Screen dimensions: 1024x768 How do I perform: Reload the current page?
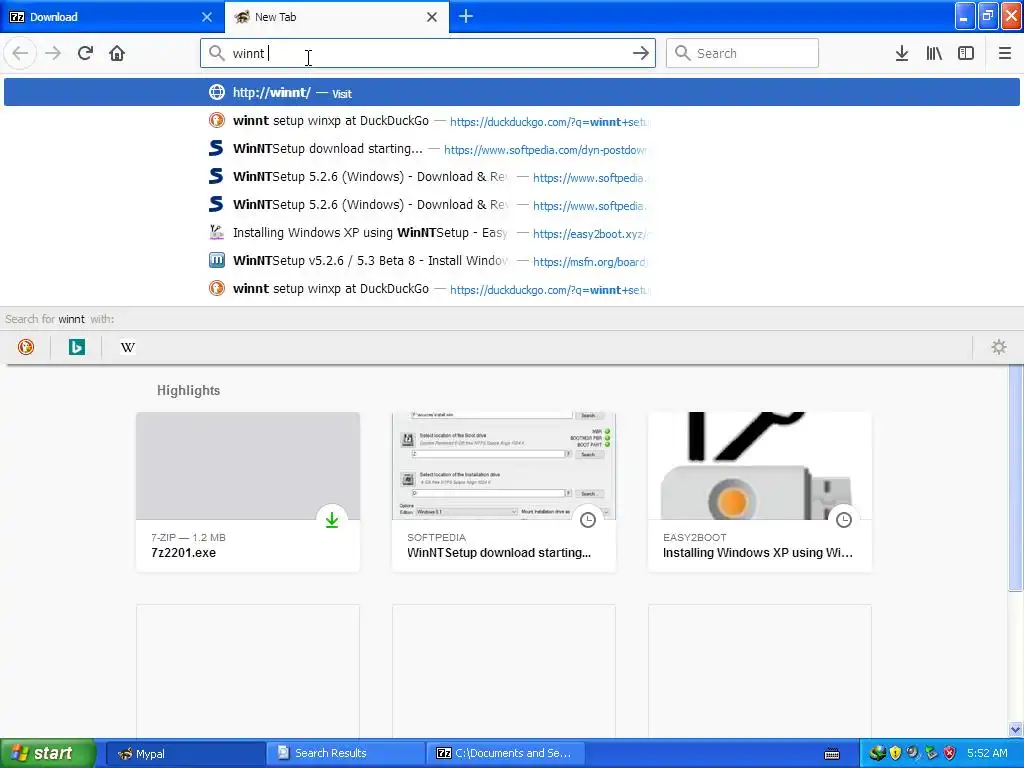tap(85, 53)
